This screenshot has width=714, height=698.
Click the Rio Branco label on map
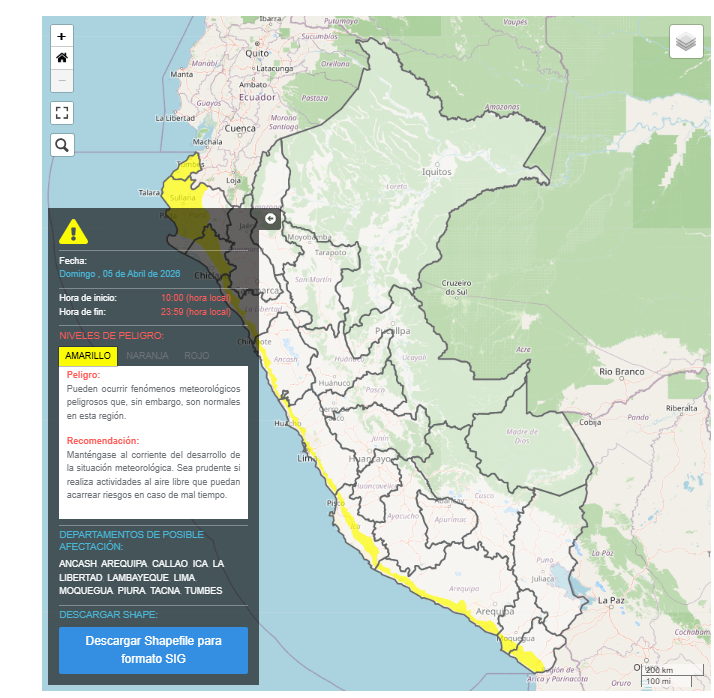tap(622, 372)
